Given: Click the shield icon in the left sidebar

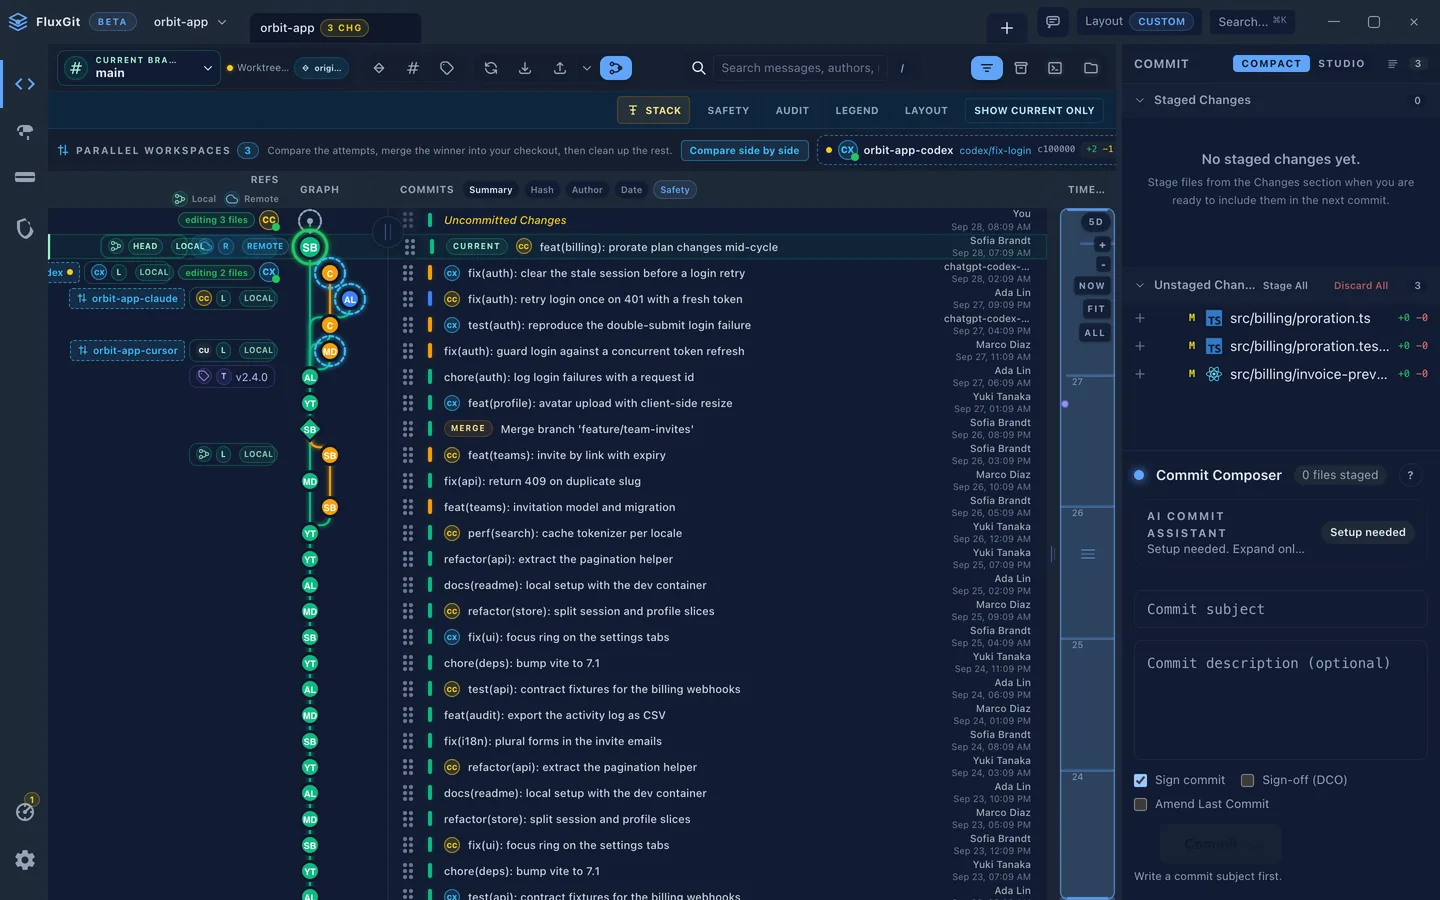Looking at the screenshot, I should click(x=25, y=228).
